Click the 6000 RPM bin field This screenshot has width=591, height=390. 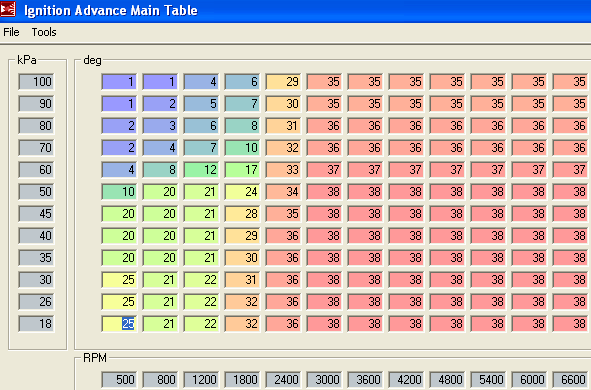point(530,379)
